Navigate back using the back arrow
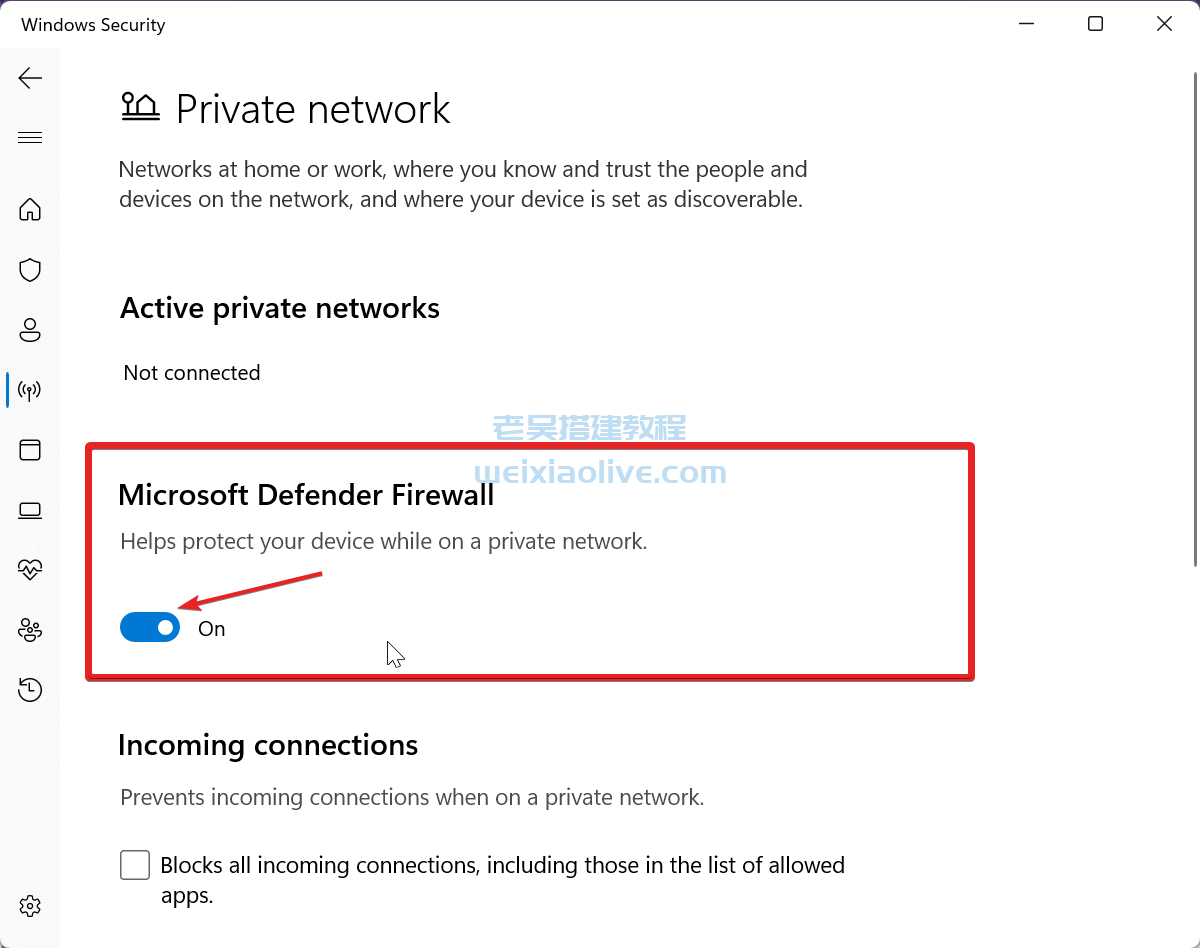 point(30,77)
